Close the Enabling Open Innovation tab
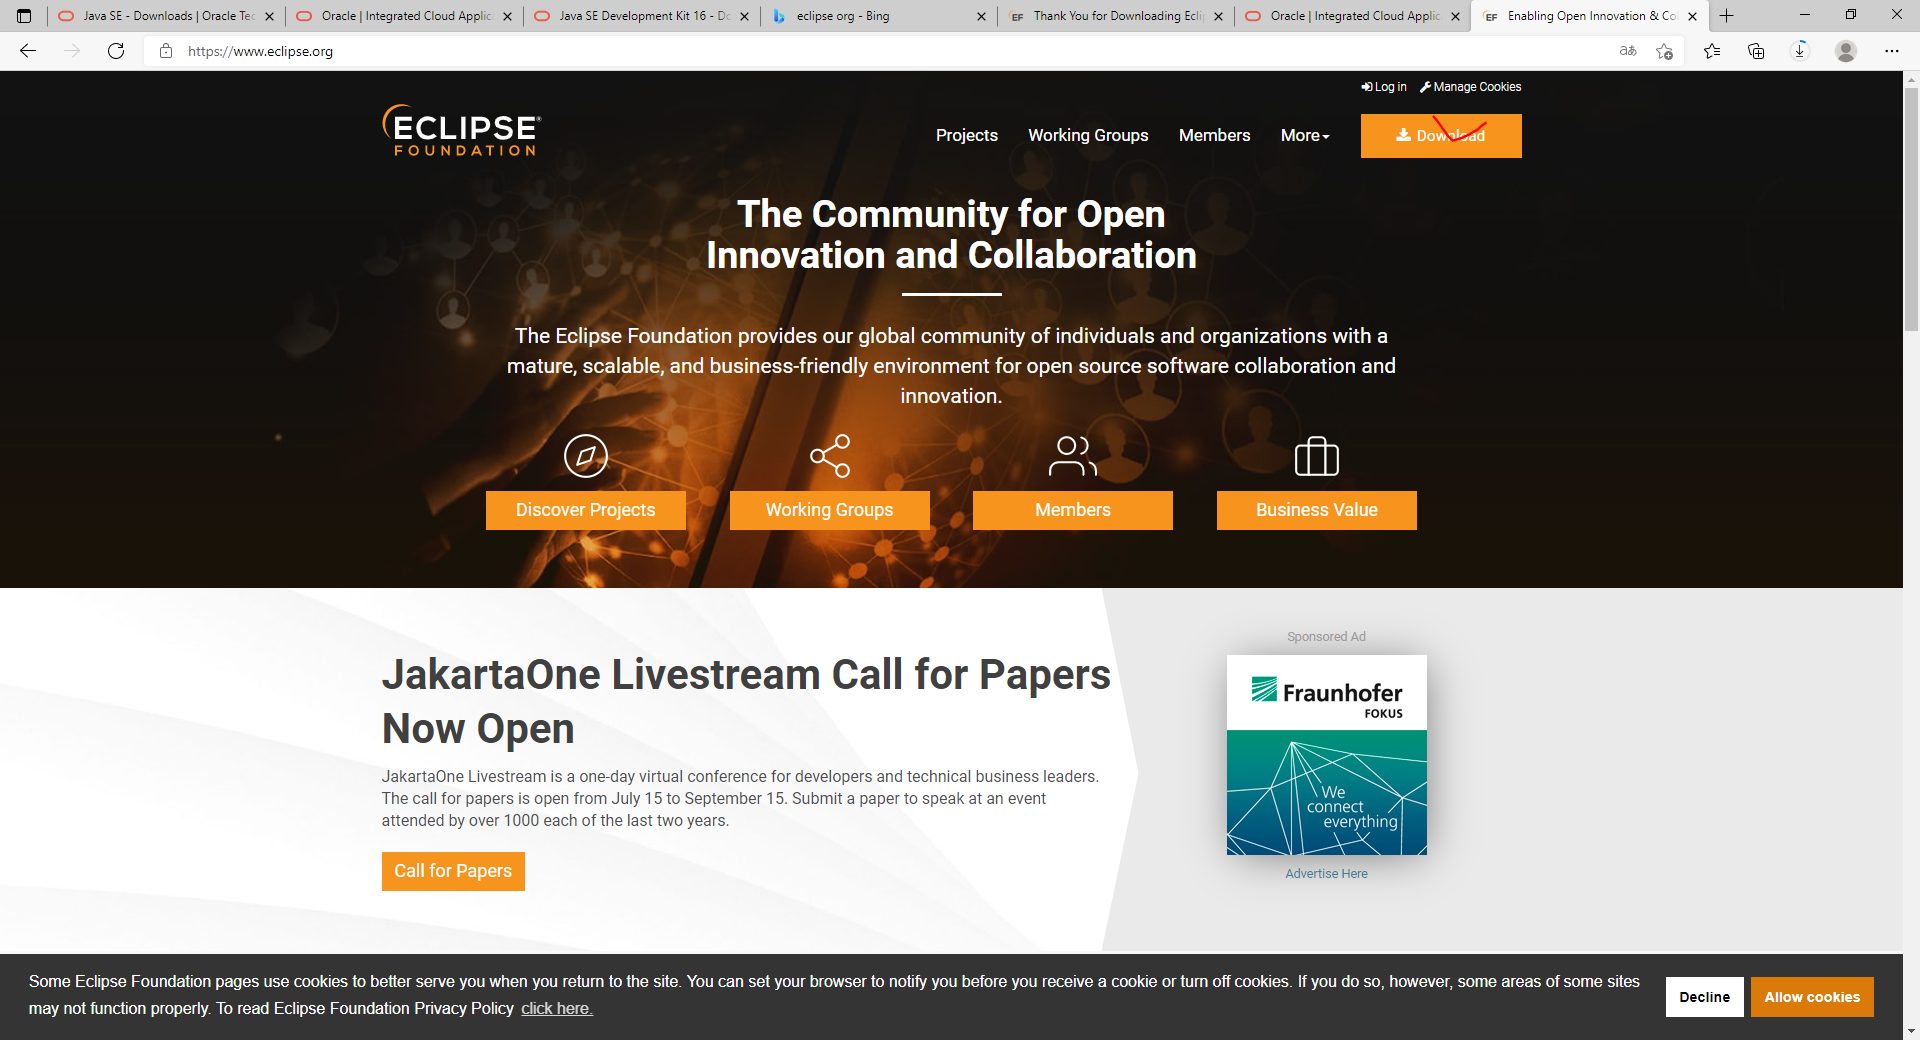Image resolution: width=1920 pixels, height=1040 pixels. [1692, 16]
